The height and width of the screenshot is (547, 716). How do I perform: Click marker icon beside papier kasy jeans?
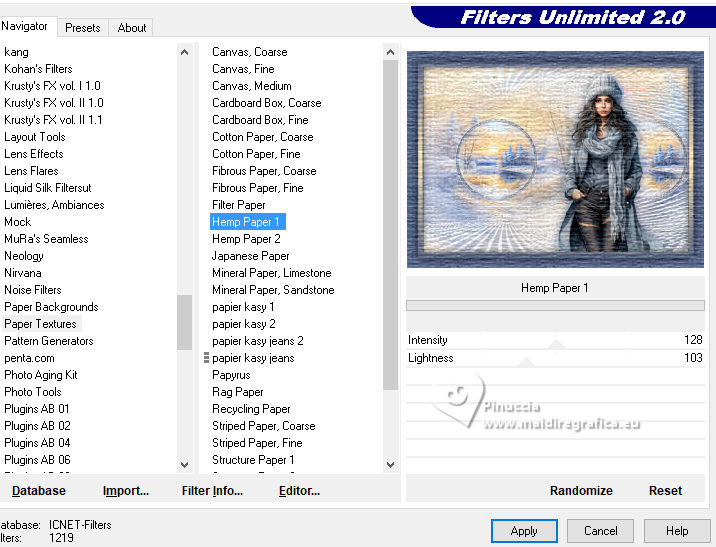click(206, 358)
